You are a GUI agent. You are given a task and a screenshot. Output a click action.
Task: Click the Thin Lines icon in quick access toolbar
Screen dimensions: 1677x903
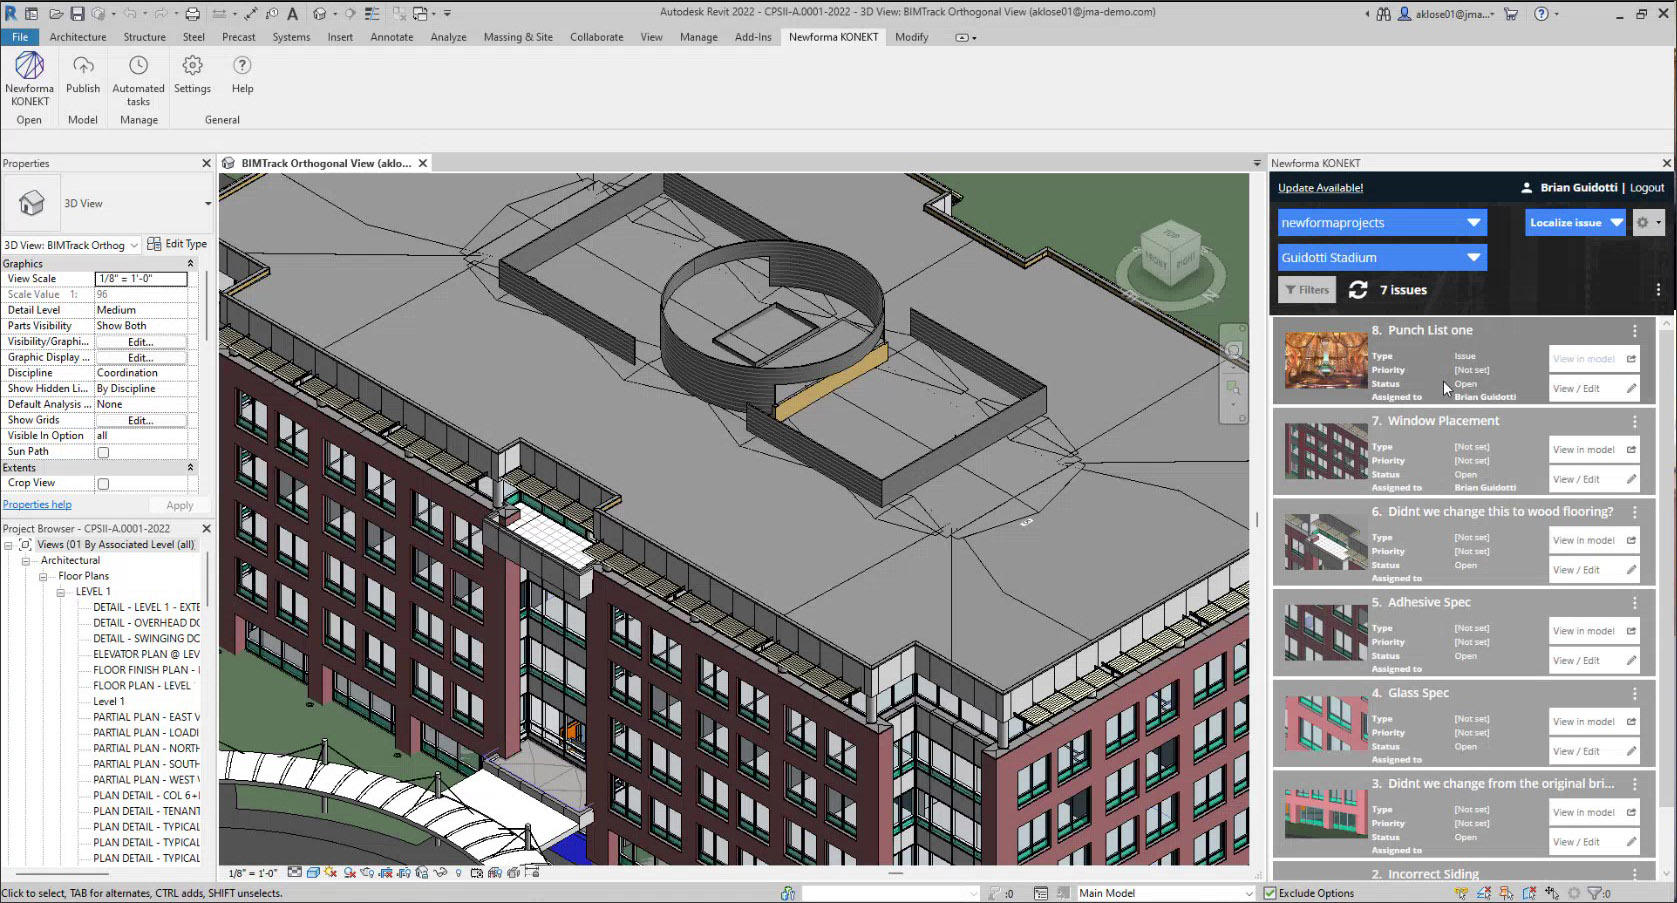point(371,13)
